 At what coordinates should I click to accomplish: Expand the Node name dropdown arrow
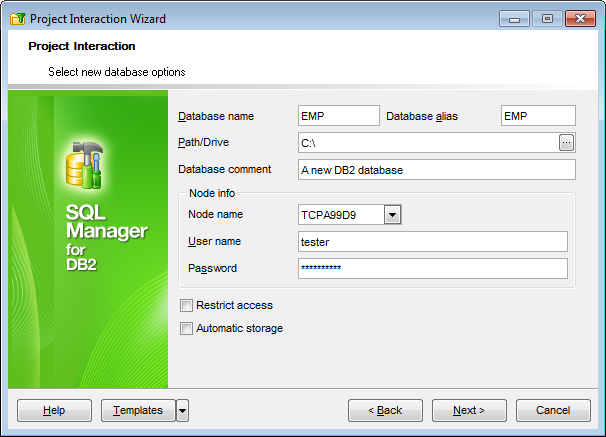tap(392, 215)
